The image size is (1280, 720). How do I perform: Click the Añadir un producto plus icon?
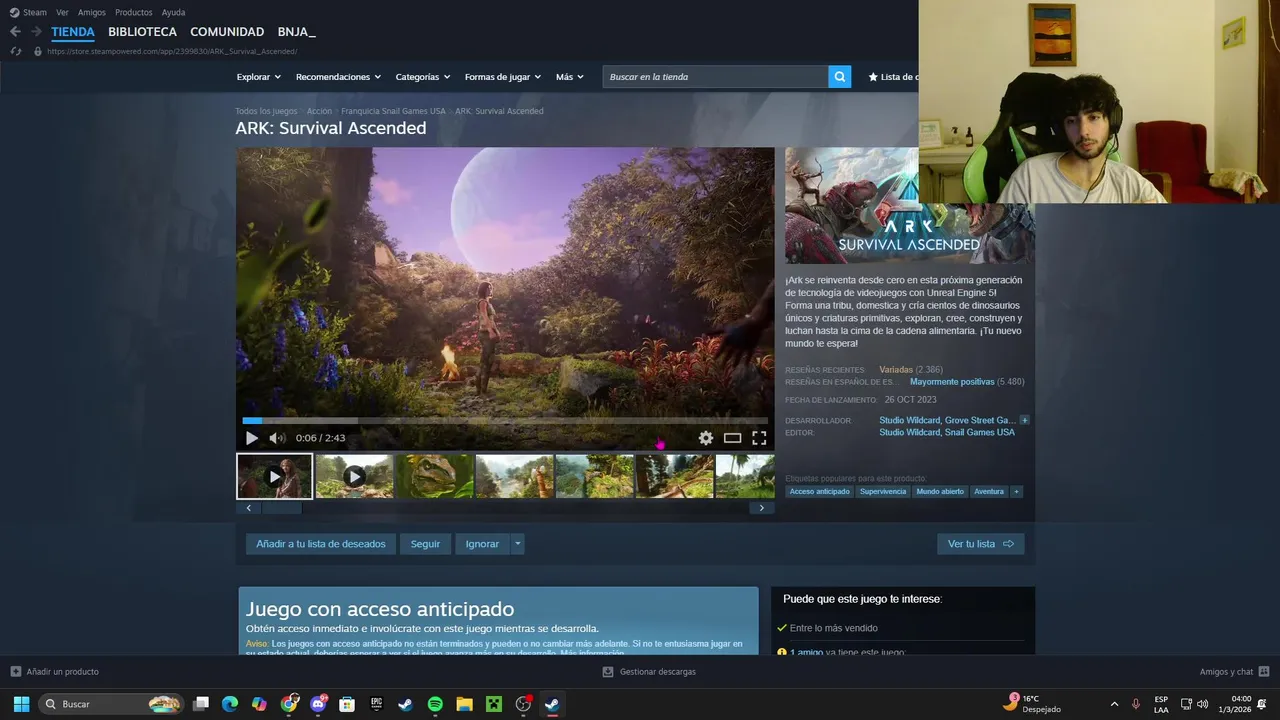click(x=15, y=672)
